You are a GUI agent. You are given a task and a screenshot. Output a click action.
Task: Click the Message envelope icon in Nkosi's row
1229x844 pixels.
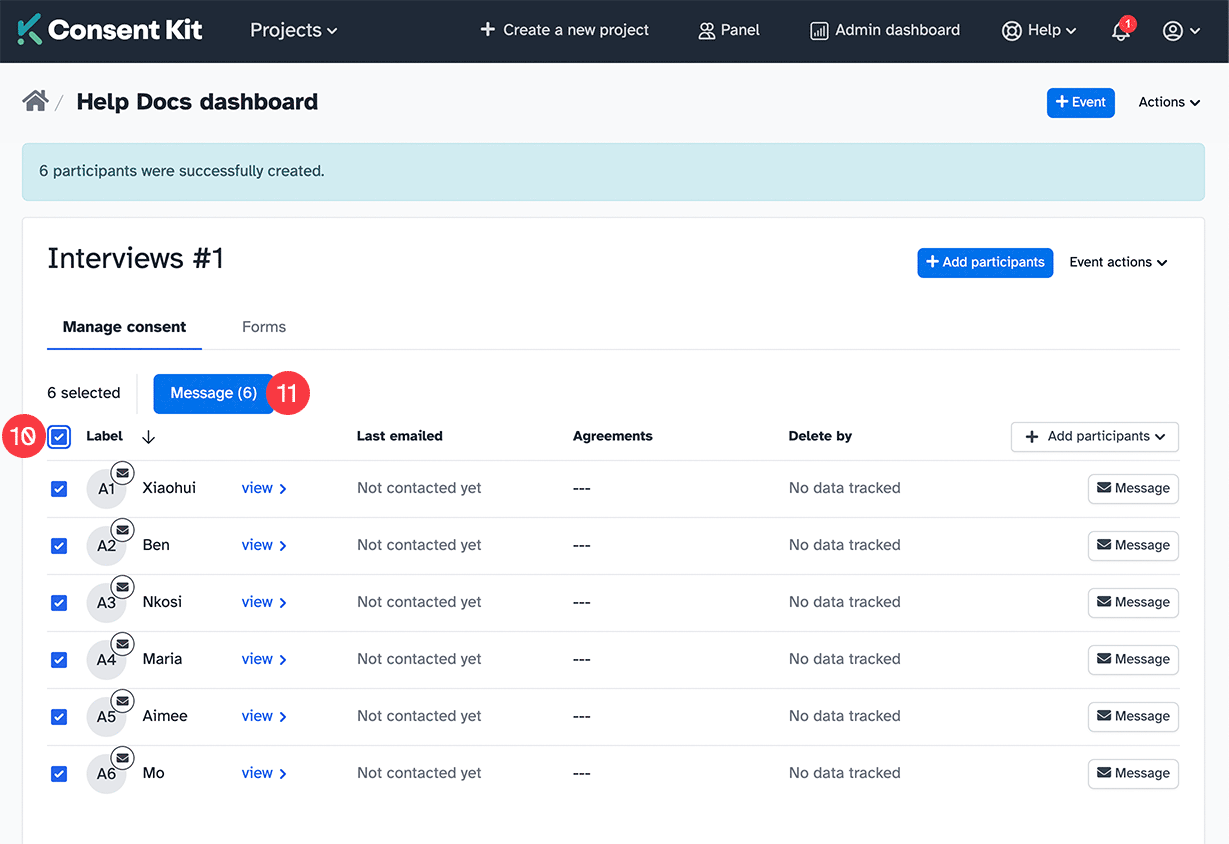(x=1104, y=602)
